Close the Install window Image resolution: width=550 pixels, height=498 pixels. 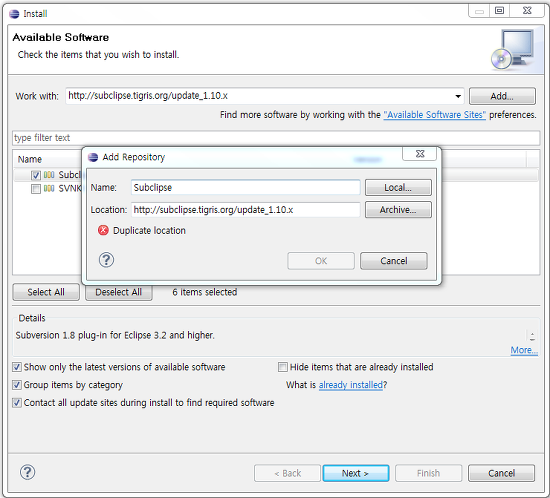(527, 11)
